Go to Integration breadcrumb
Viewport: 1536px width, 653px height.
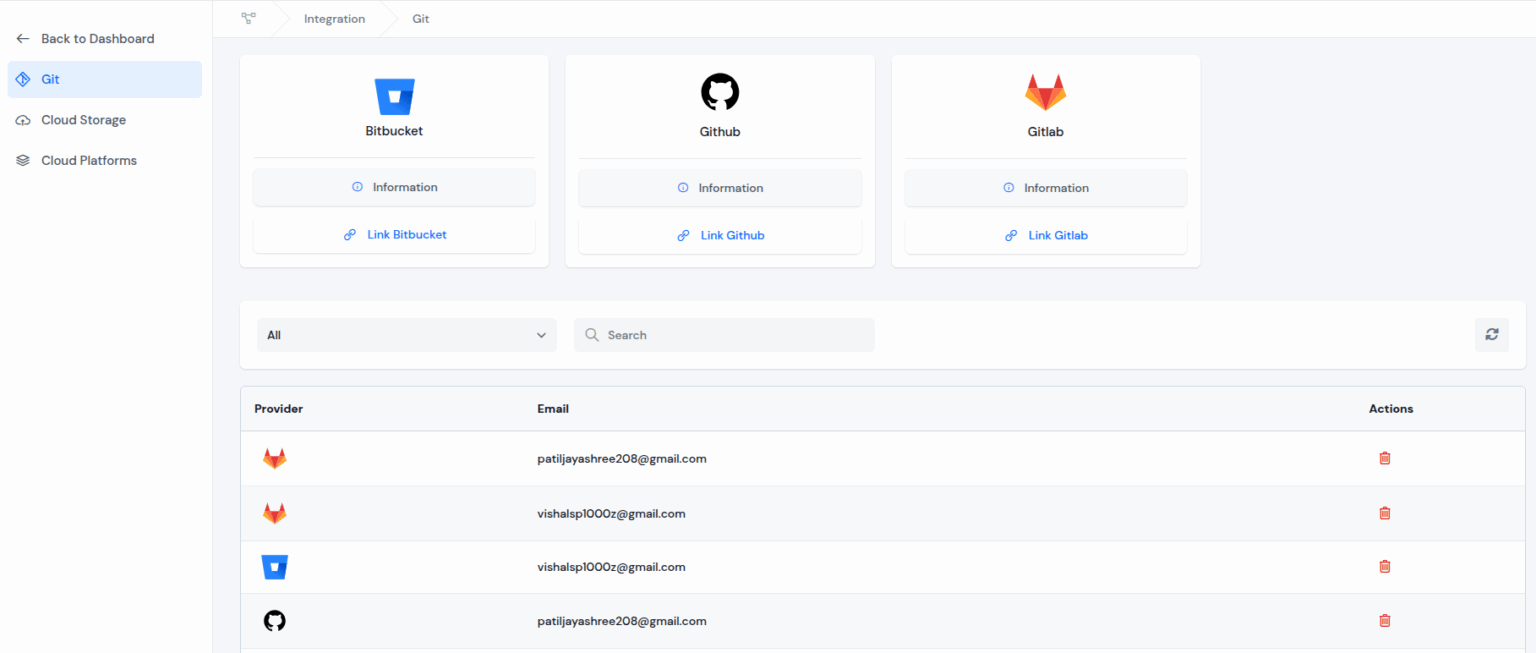334,19
